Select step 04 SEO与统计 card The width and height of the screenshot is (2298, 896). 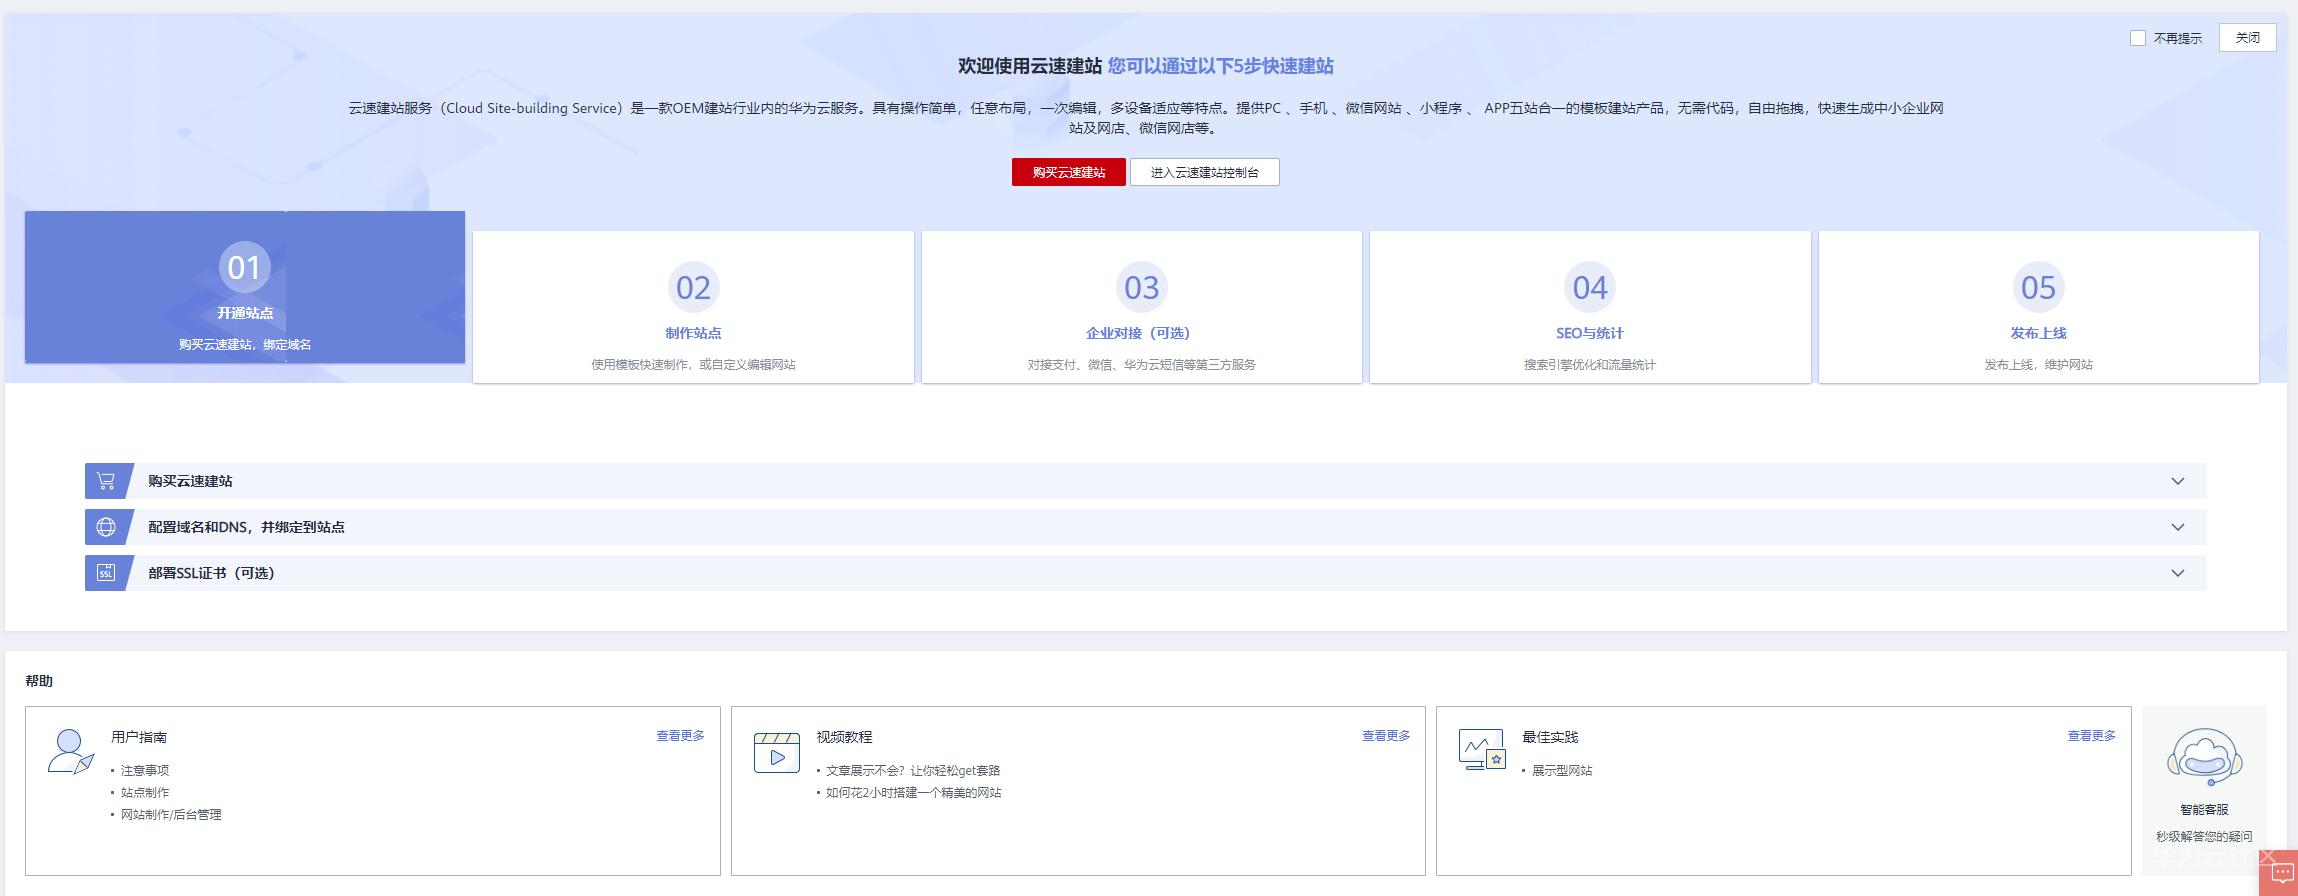tap(1590, 307)
